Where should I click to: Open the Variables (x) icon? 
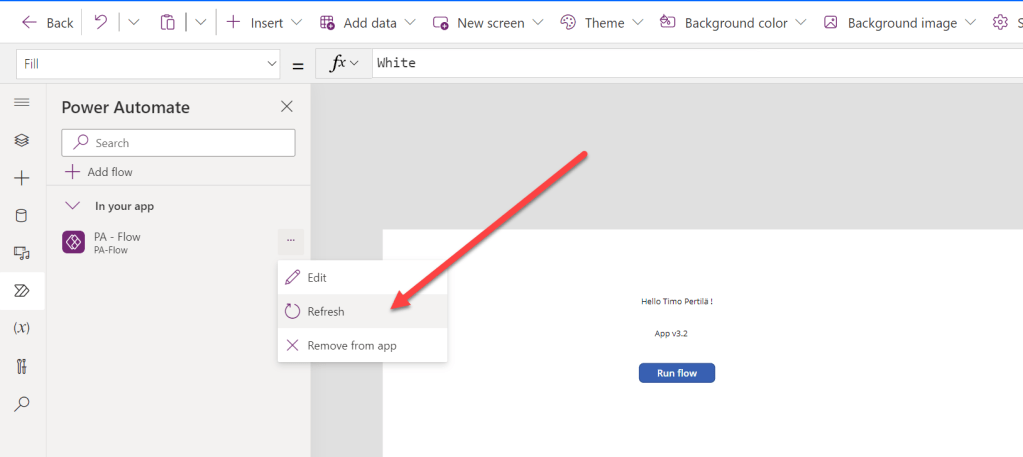22,328
